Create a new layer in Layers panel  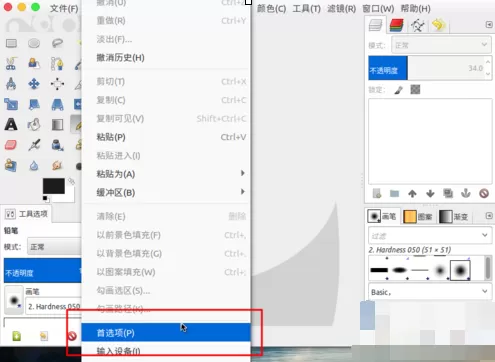tap(377, 193)
